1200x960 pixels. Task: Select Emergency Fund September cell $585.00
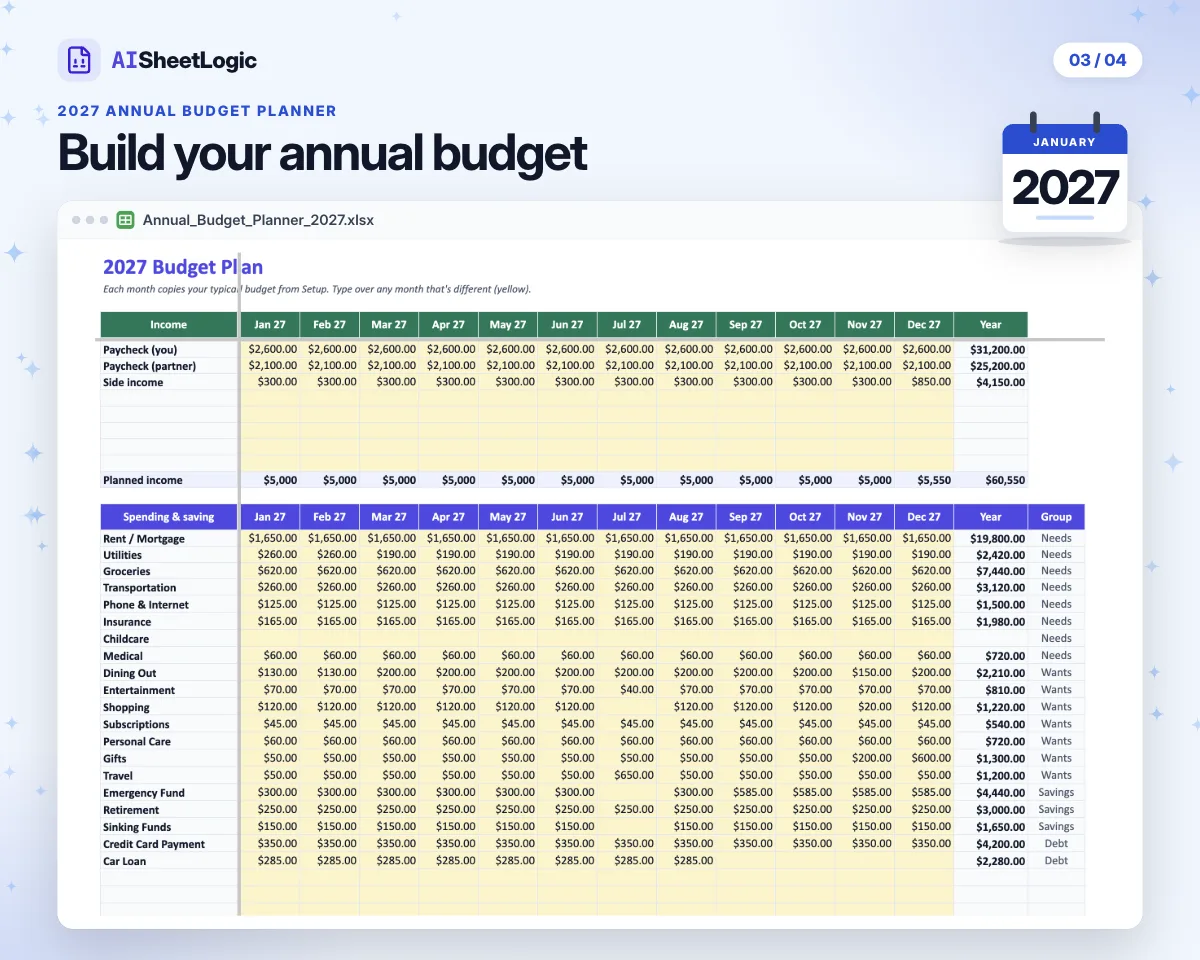tap(746, 792)
